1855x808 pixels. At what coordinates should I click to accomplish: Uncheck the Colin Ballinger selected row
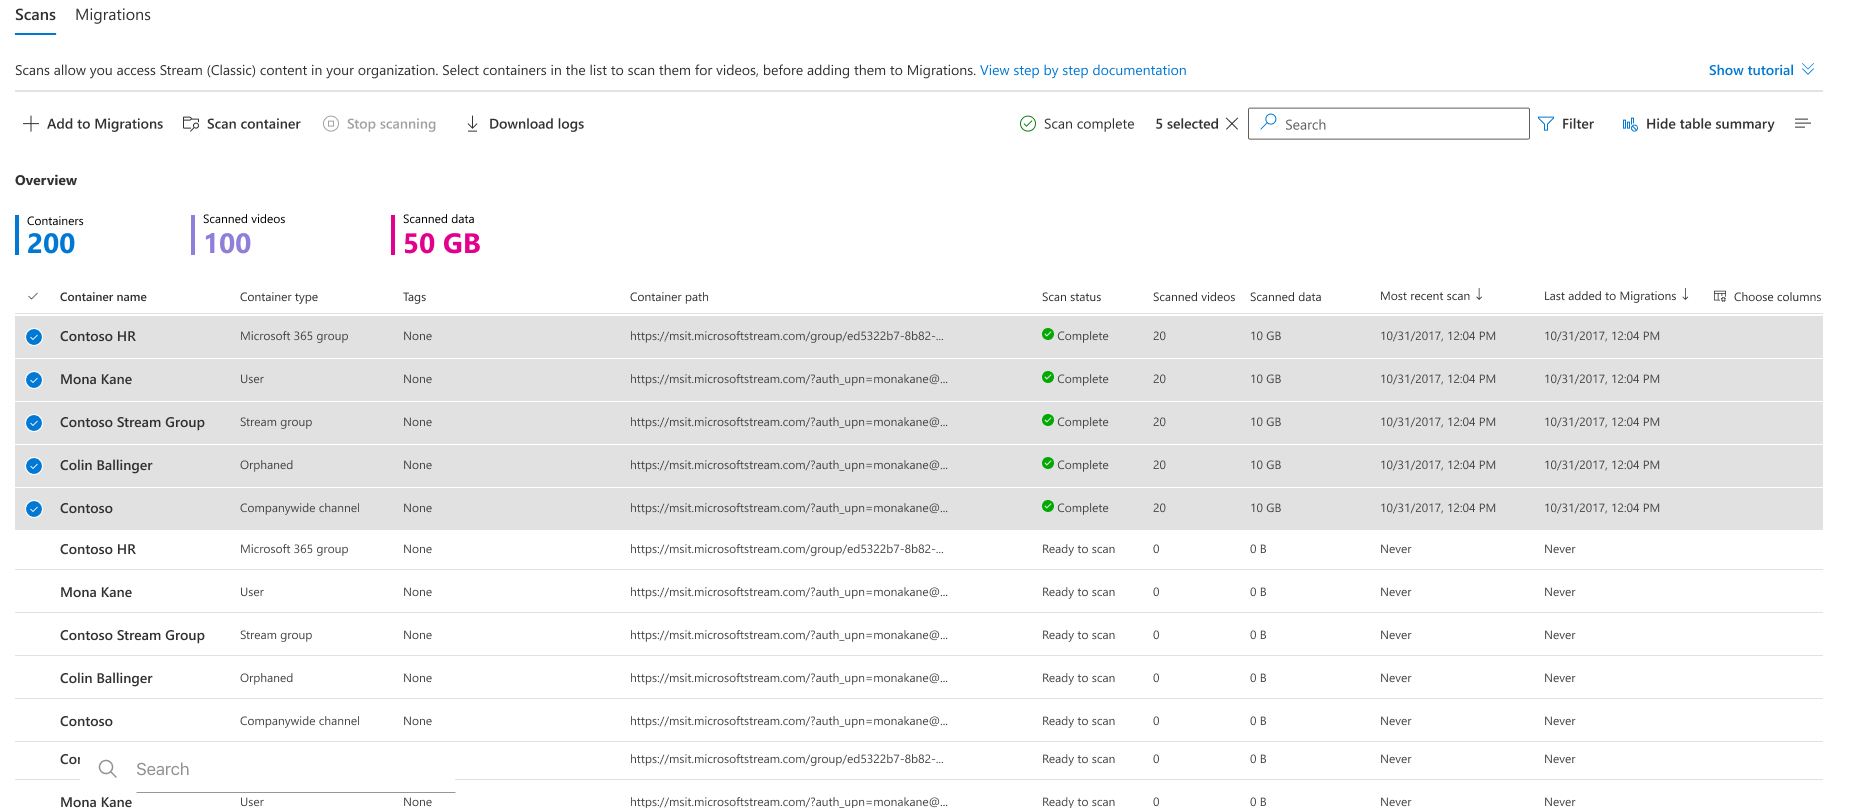[34, 466]
